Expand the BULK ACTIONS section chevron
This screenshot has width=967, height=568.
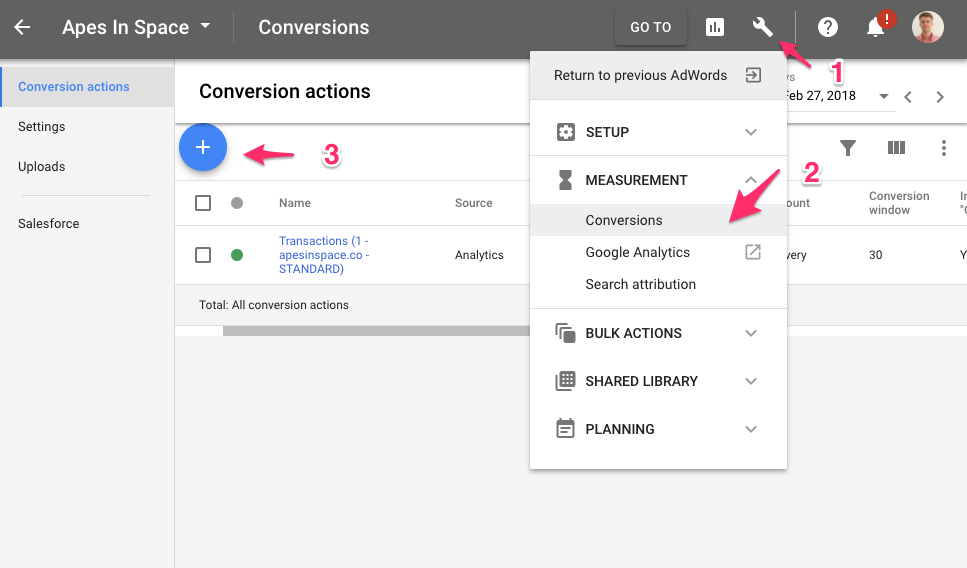point(751,333)
